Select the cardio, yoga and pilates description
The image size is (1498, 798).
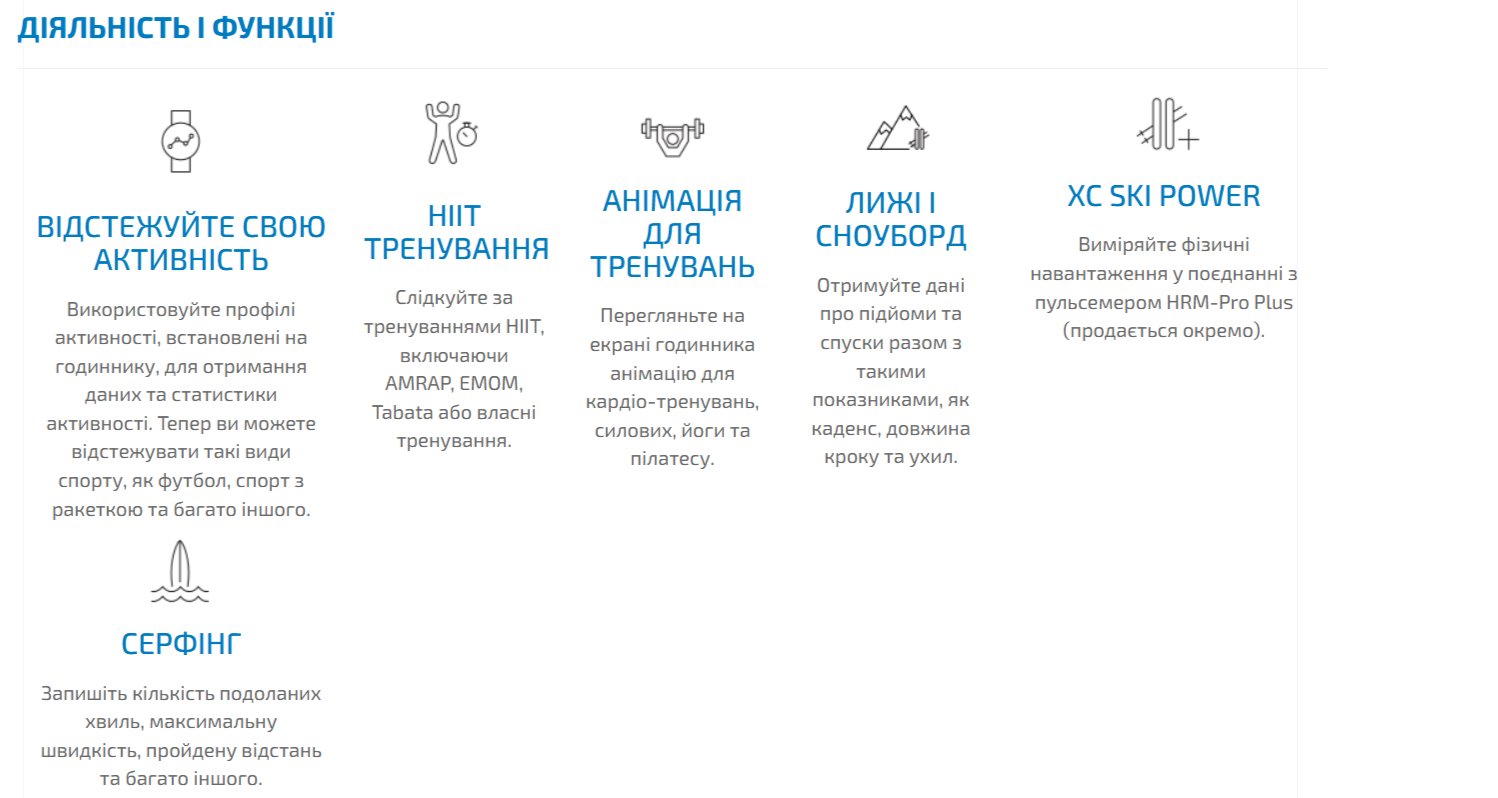coord(671,387)
